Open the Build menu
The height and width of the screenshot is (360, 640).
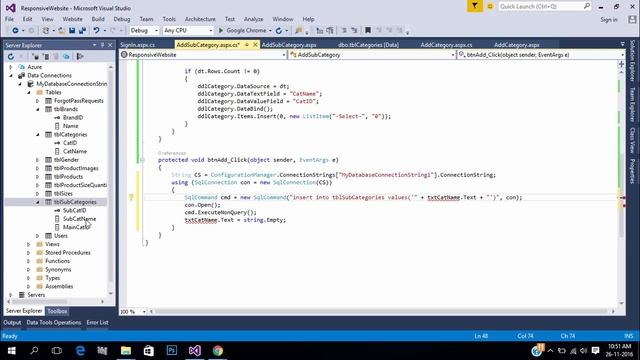[98, 19]
